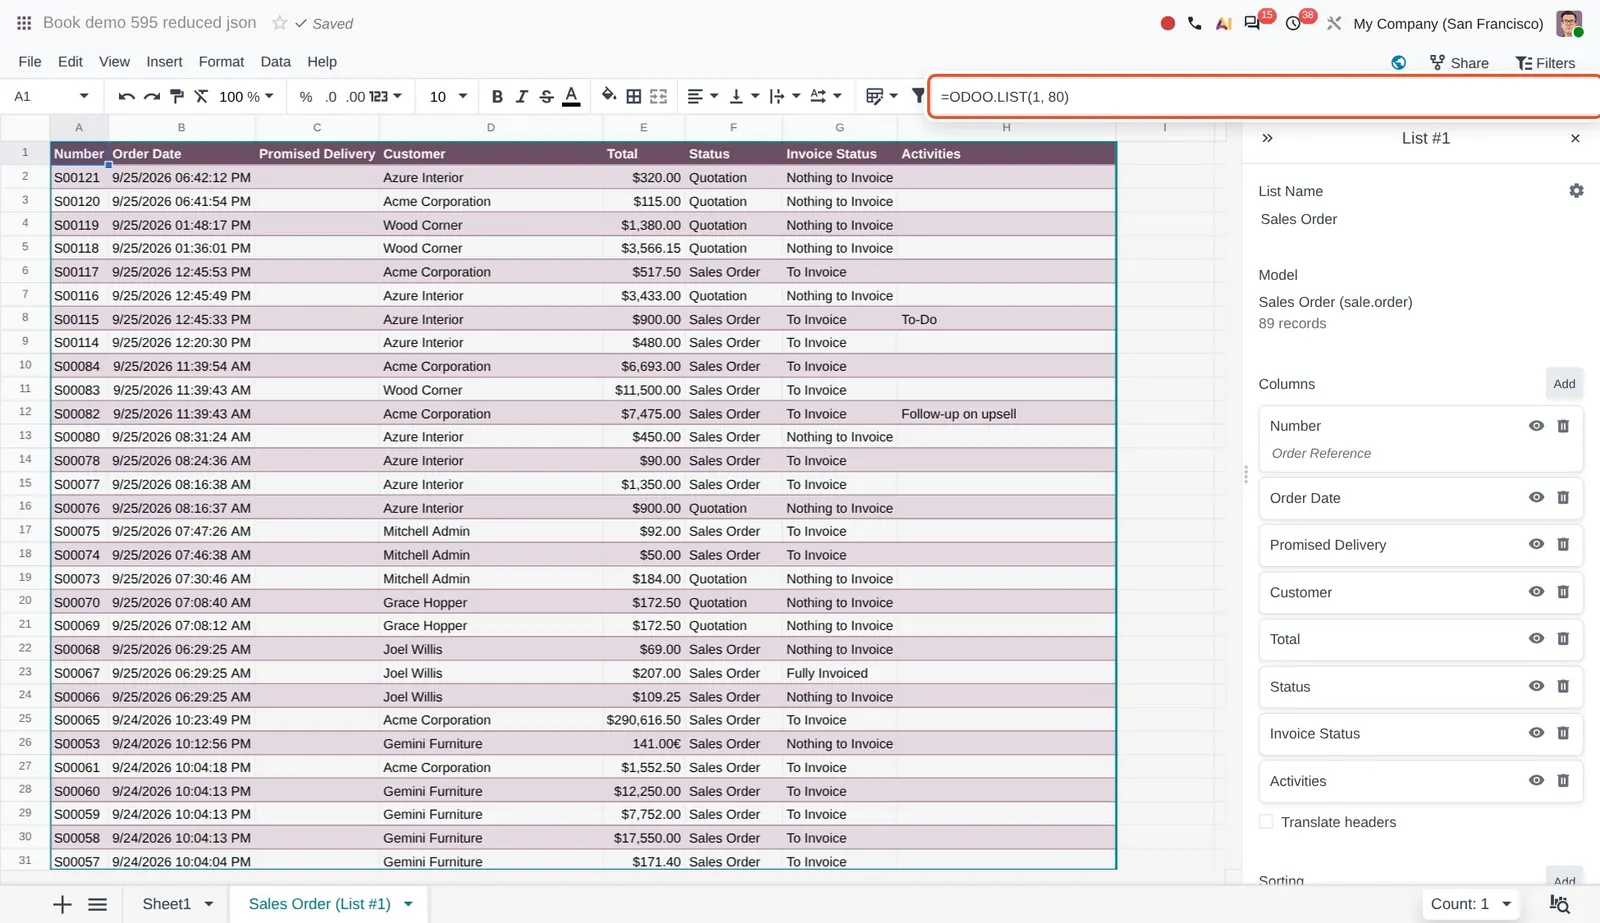Open the Data menu

coord(275,61)
